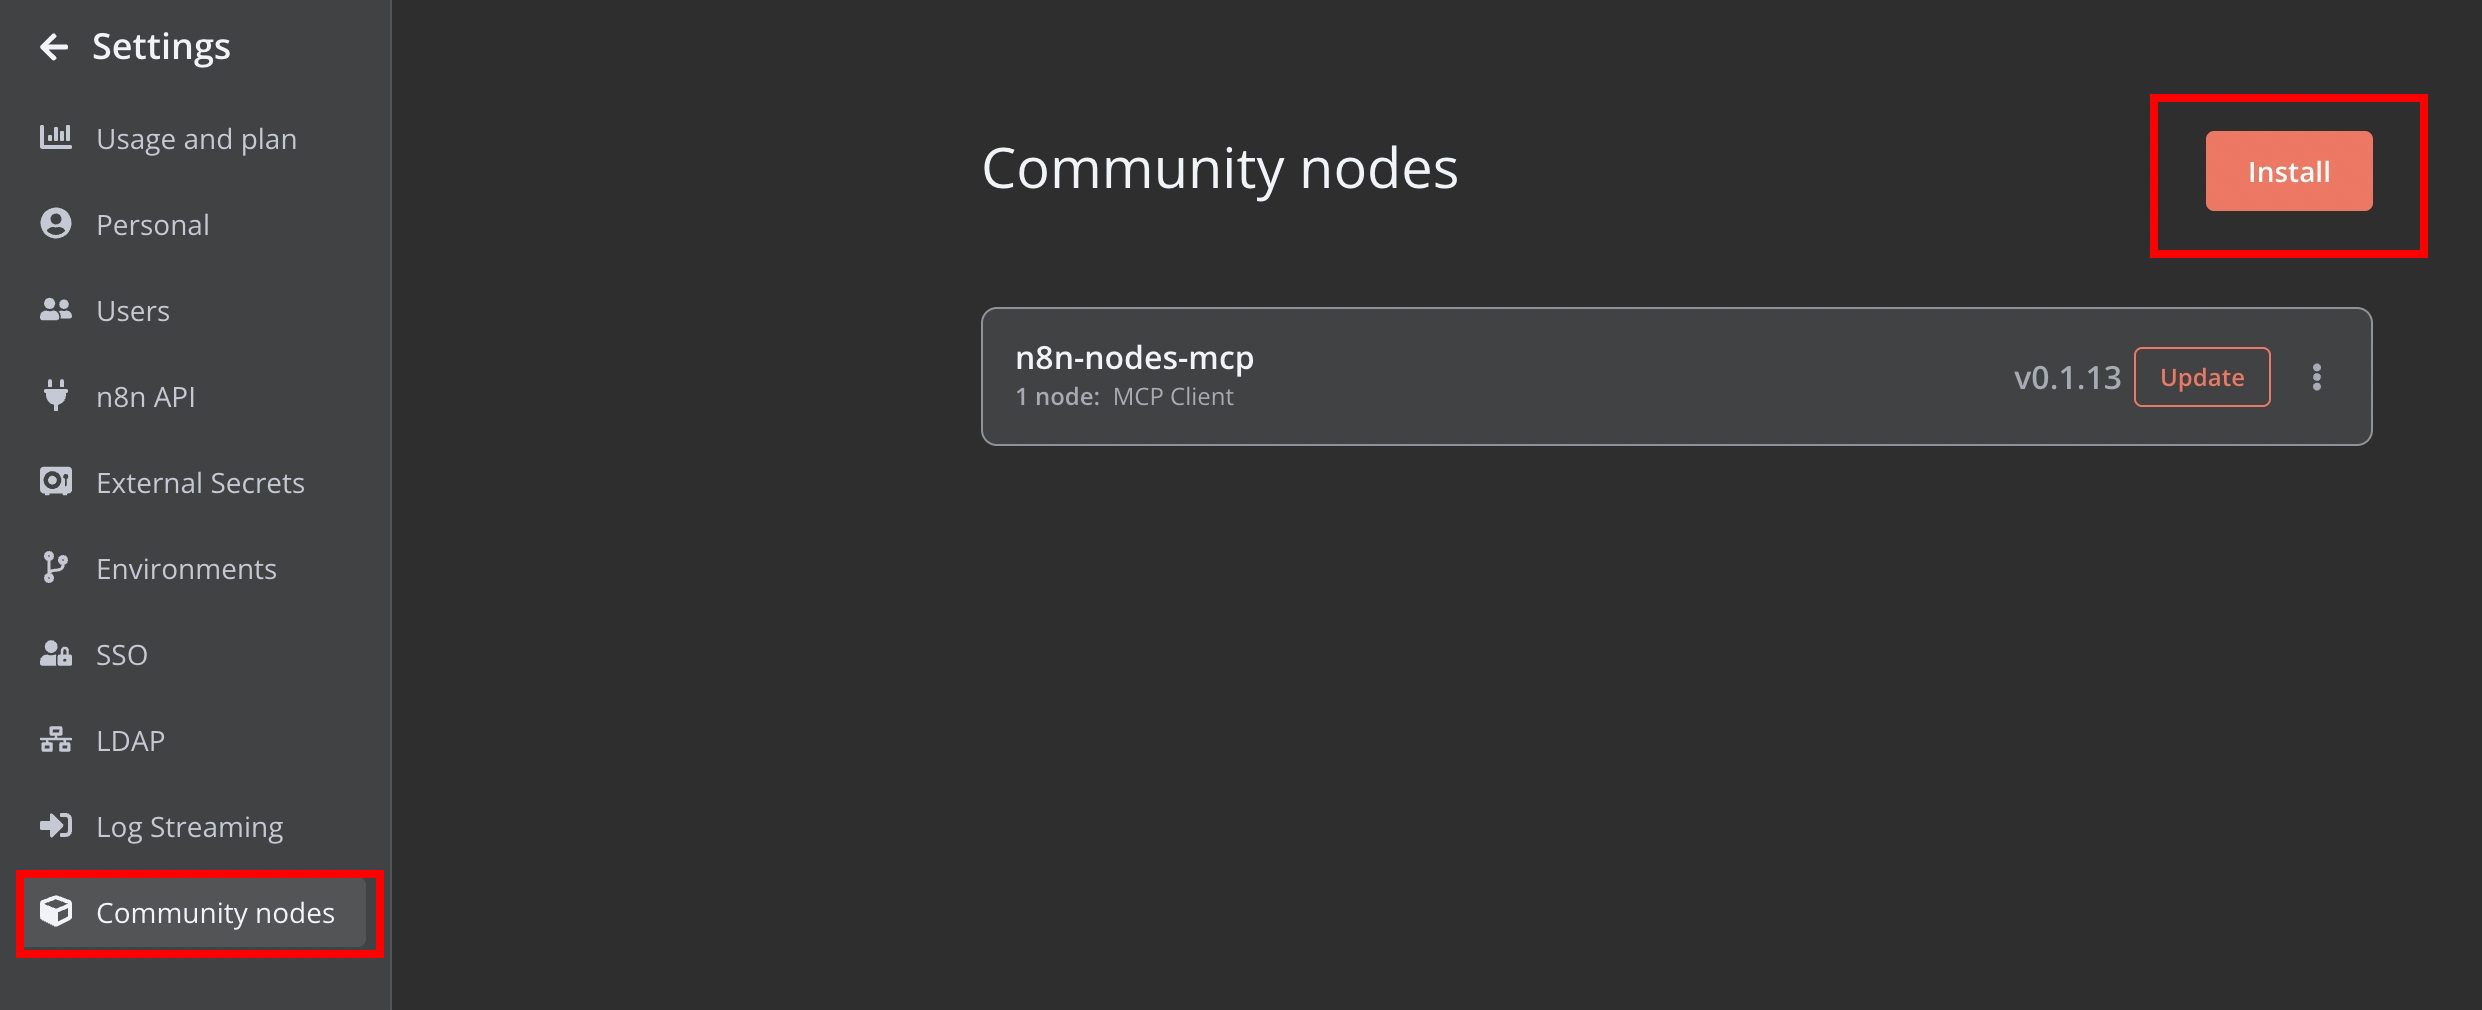
Task: Click the Log Streaming arrow icon
Action: [x=56, y=825]
